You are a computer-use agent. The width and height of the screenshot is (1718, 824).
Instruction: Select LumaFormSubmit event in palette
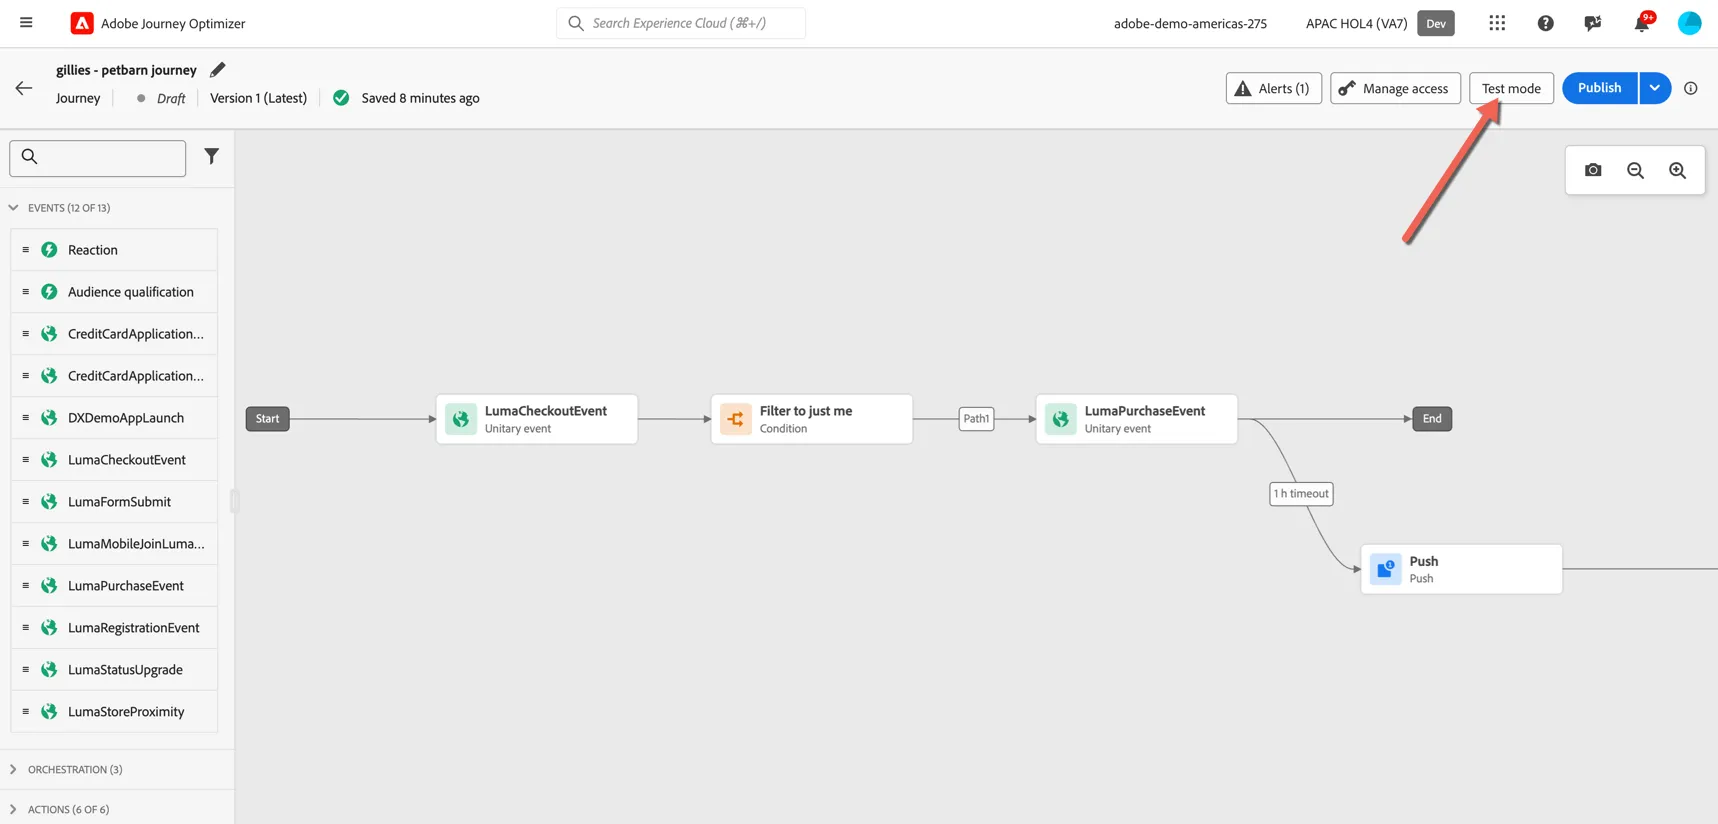tap(114, 502)
